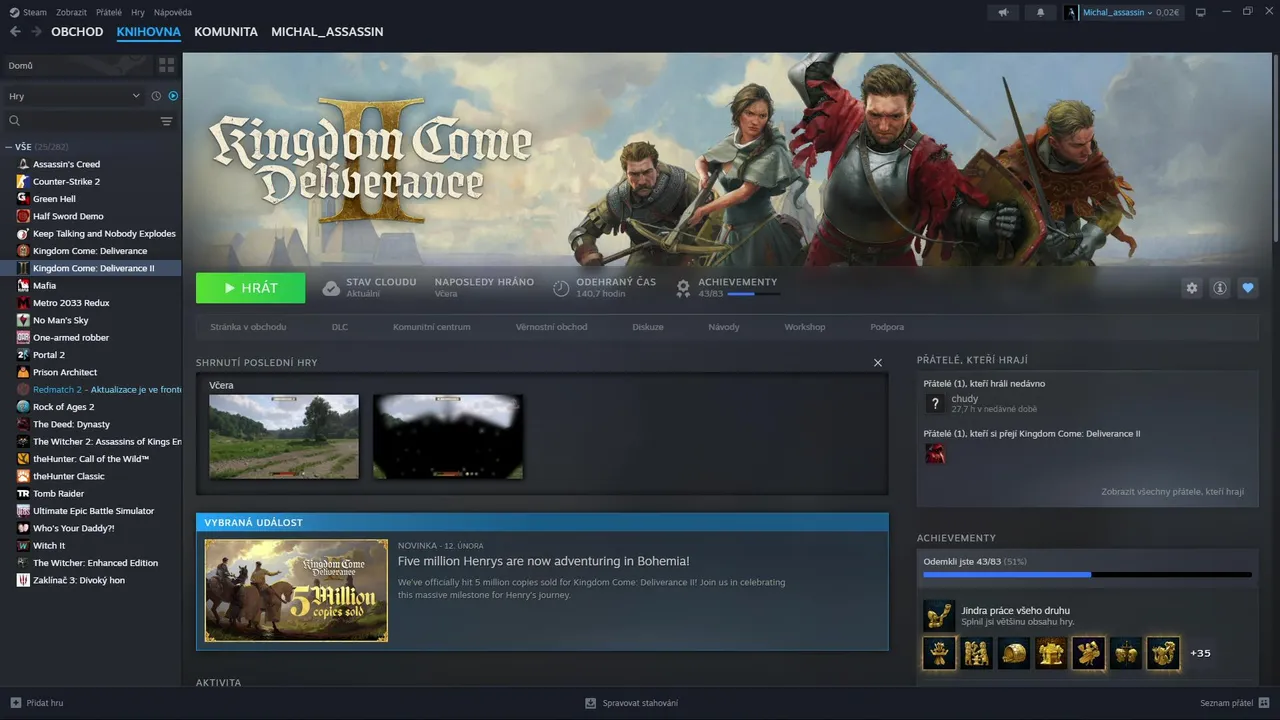Click the Jindra práce achievement icon
1280x720 pixels.
tap(939, 616)
